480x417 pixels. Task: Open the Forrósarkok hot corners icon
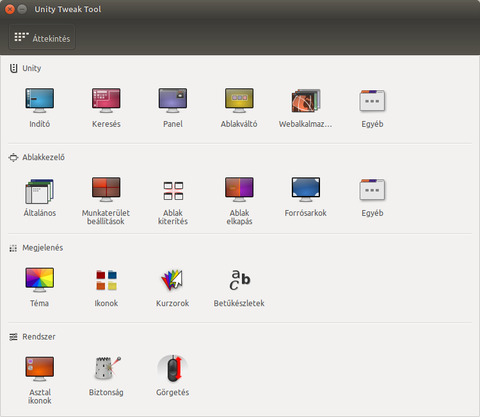point(306,189)
